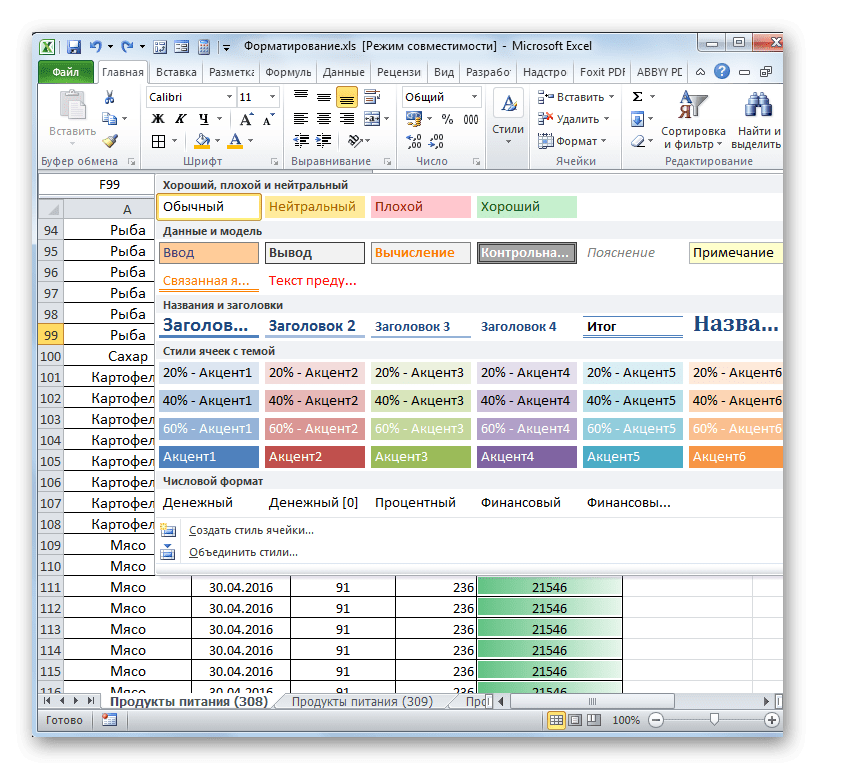Save the workbook using the floppy icon
Viewport: 844px width, 769px height.
pos(74,47)
